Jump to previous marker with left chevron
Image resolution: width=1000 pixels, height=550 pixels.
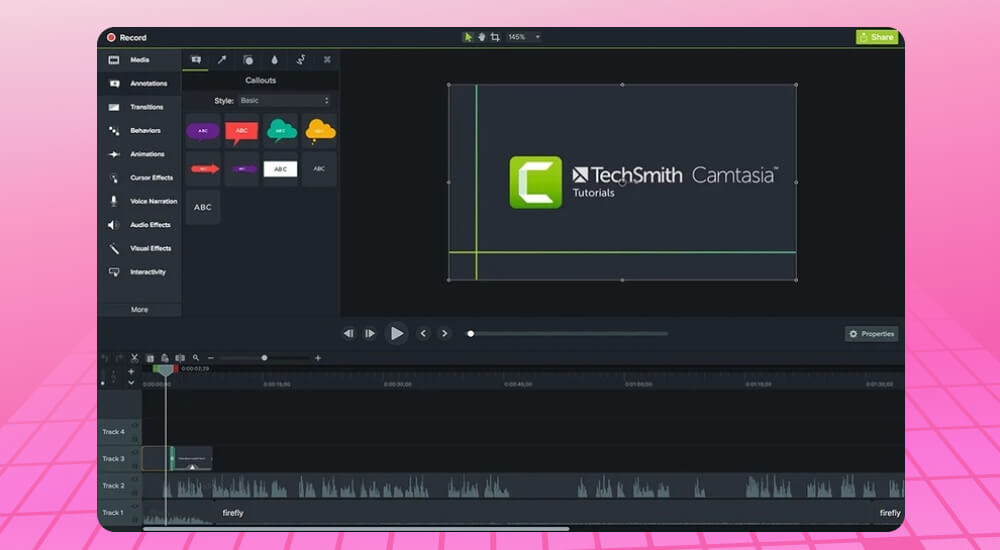(423, 334)
